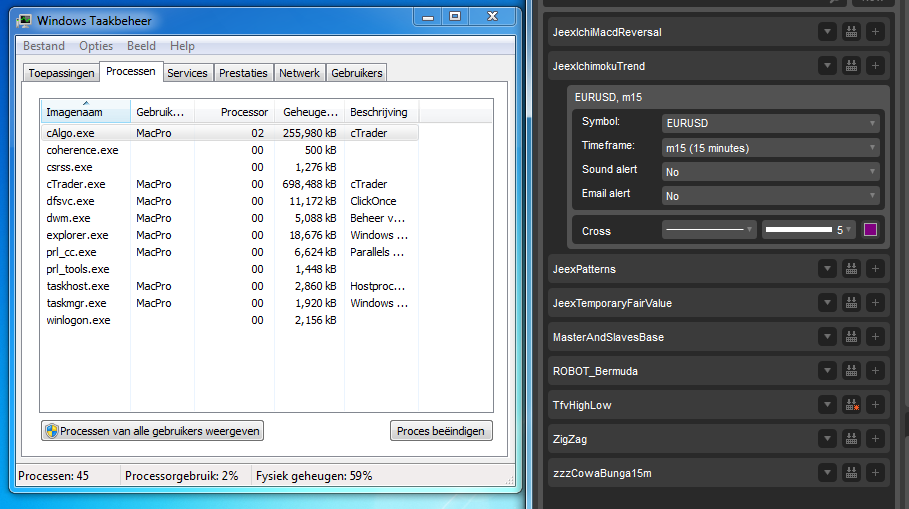The image size is (909, 509).
Task: Select the explorer.exe process row
Action: pyautogui.click(x=230, y=235)
